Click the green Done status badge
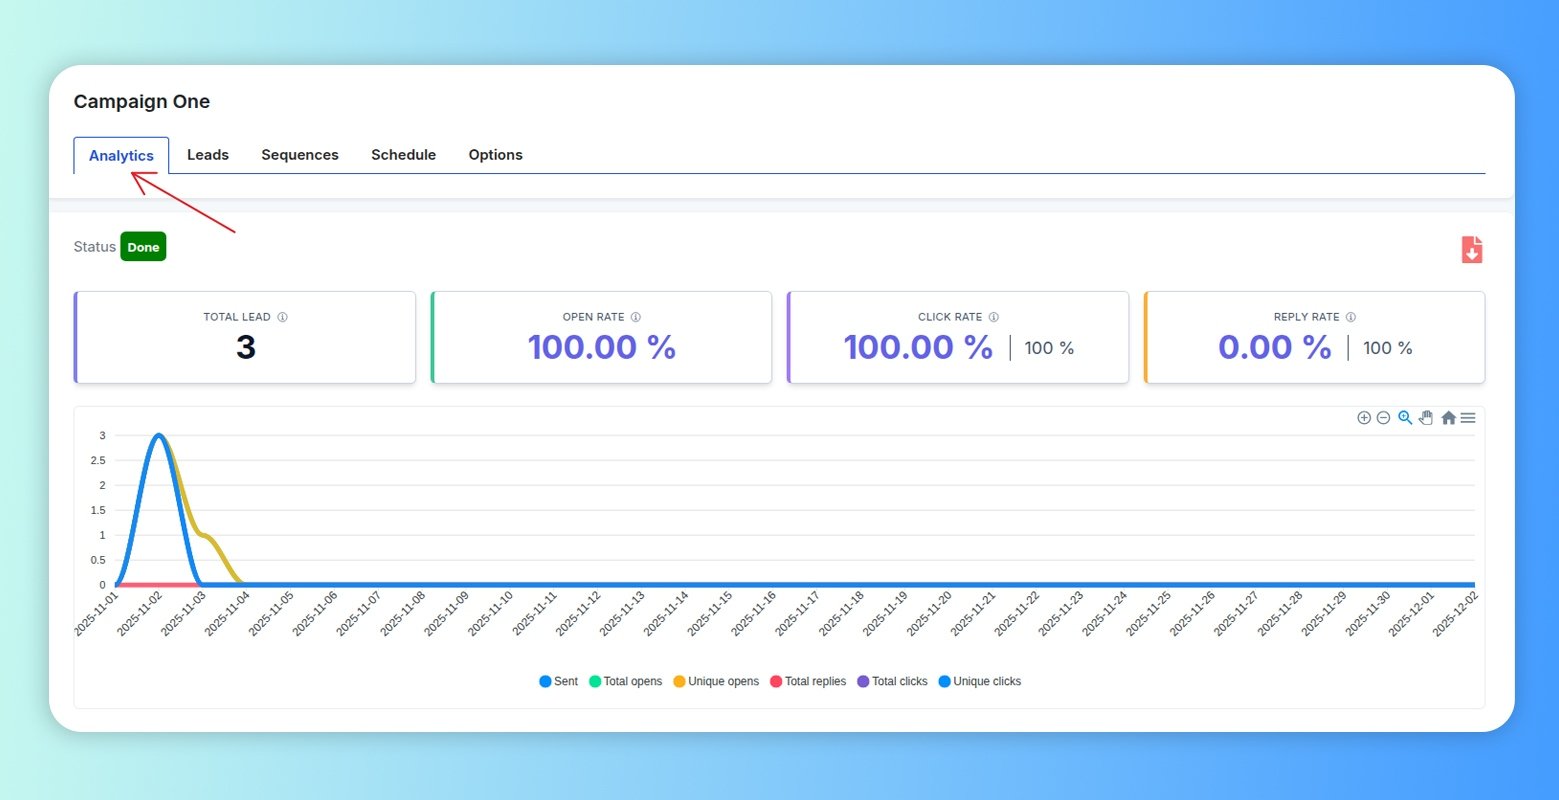Screen dimensions: 1559x800 click(143, 247)
